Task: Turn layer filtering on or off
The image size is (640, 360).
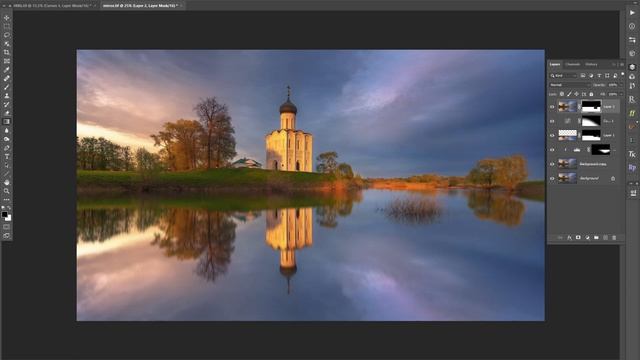Action: [622, 74]
